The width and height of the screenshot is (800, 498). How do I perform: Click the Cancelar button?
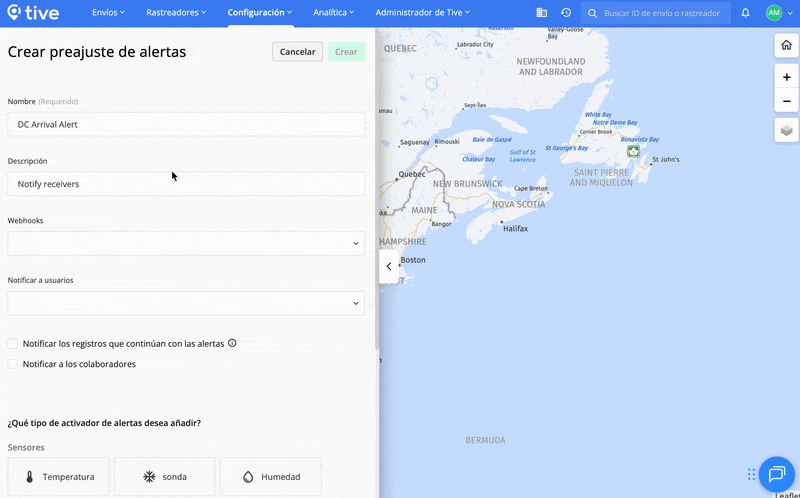point(297,52)
